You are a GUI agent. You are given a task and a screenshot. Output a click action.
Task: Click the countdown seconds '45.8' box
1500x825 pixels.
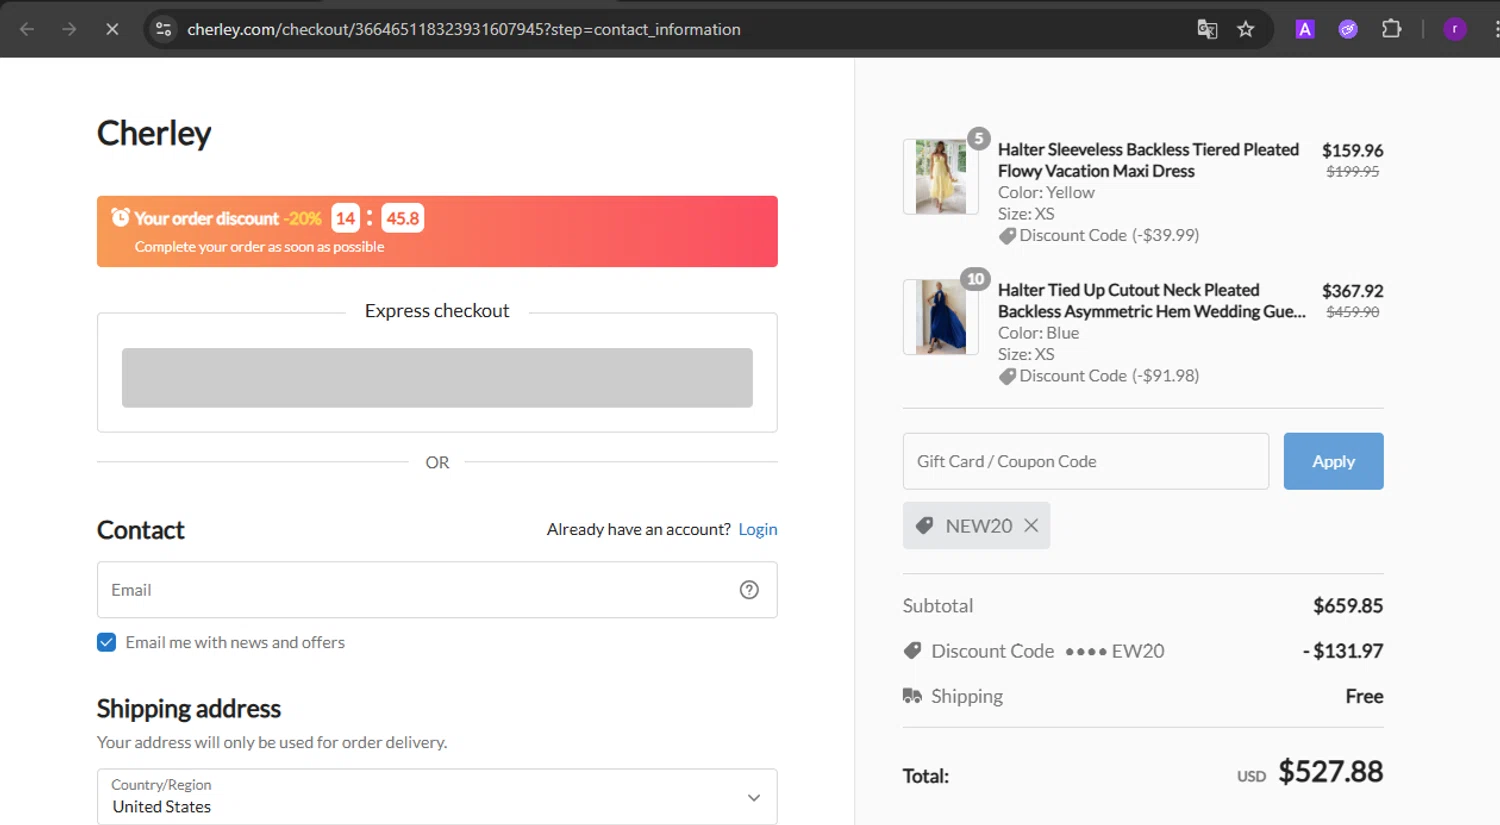pyautogui.click(x=402, y=218)
